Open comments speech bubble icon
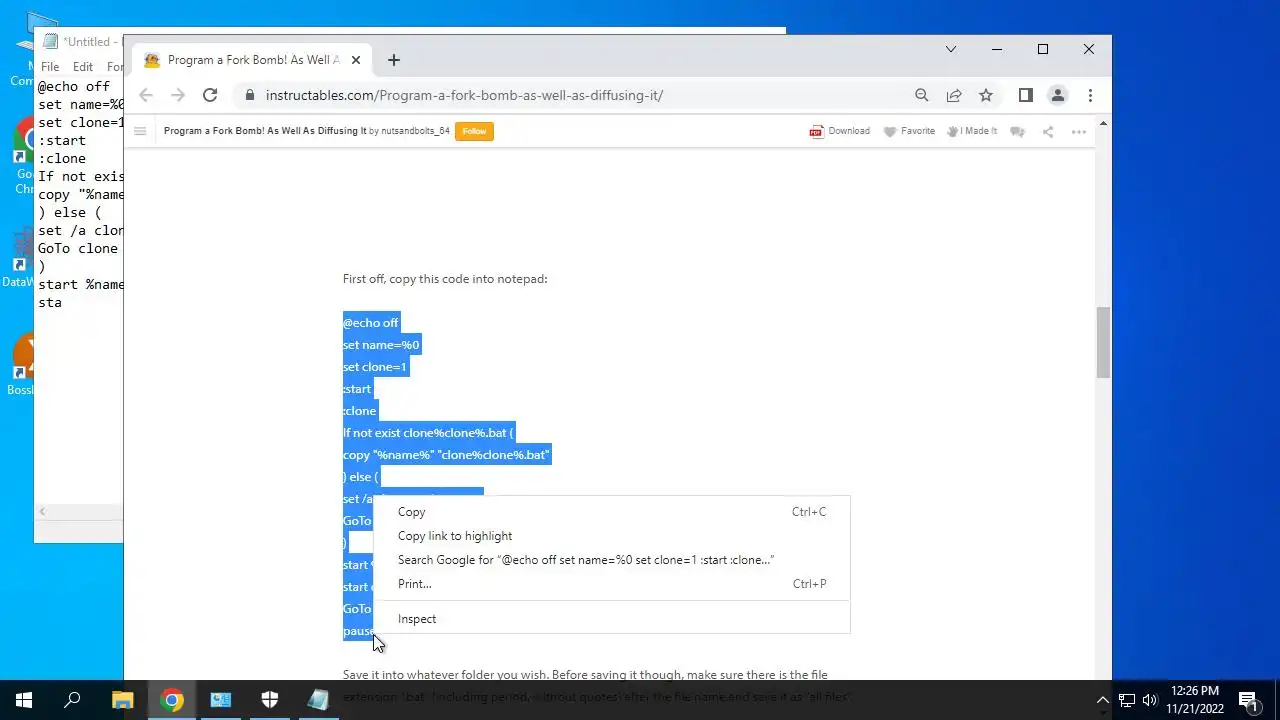The width and height of the screenshot is (1280, 720). click(x=1017, y=131)
